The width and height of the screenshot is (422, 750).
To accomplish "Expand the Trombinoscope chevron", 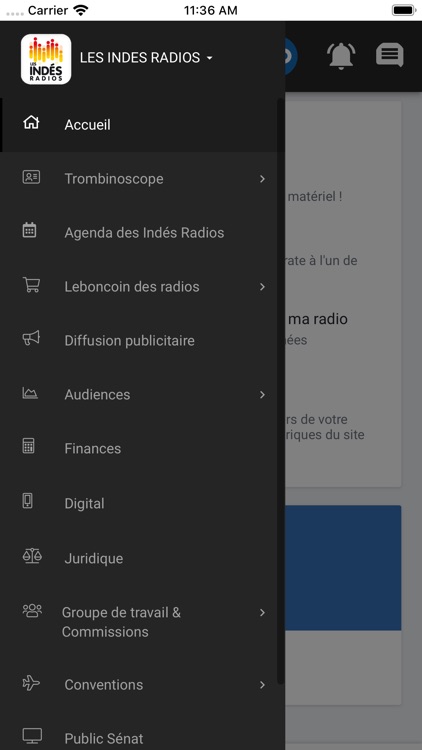I will [262, 179].
